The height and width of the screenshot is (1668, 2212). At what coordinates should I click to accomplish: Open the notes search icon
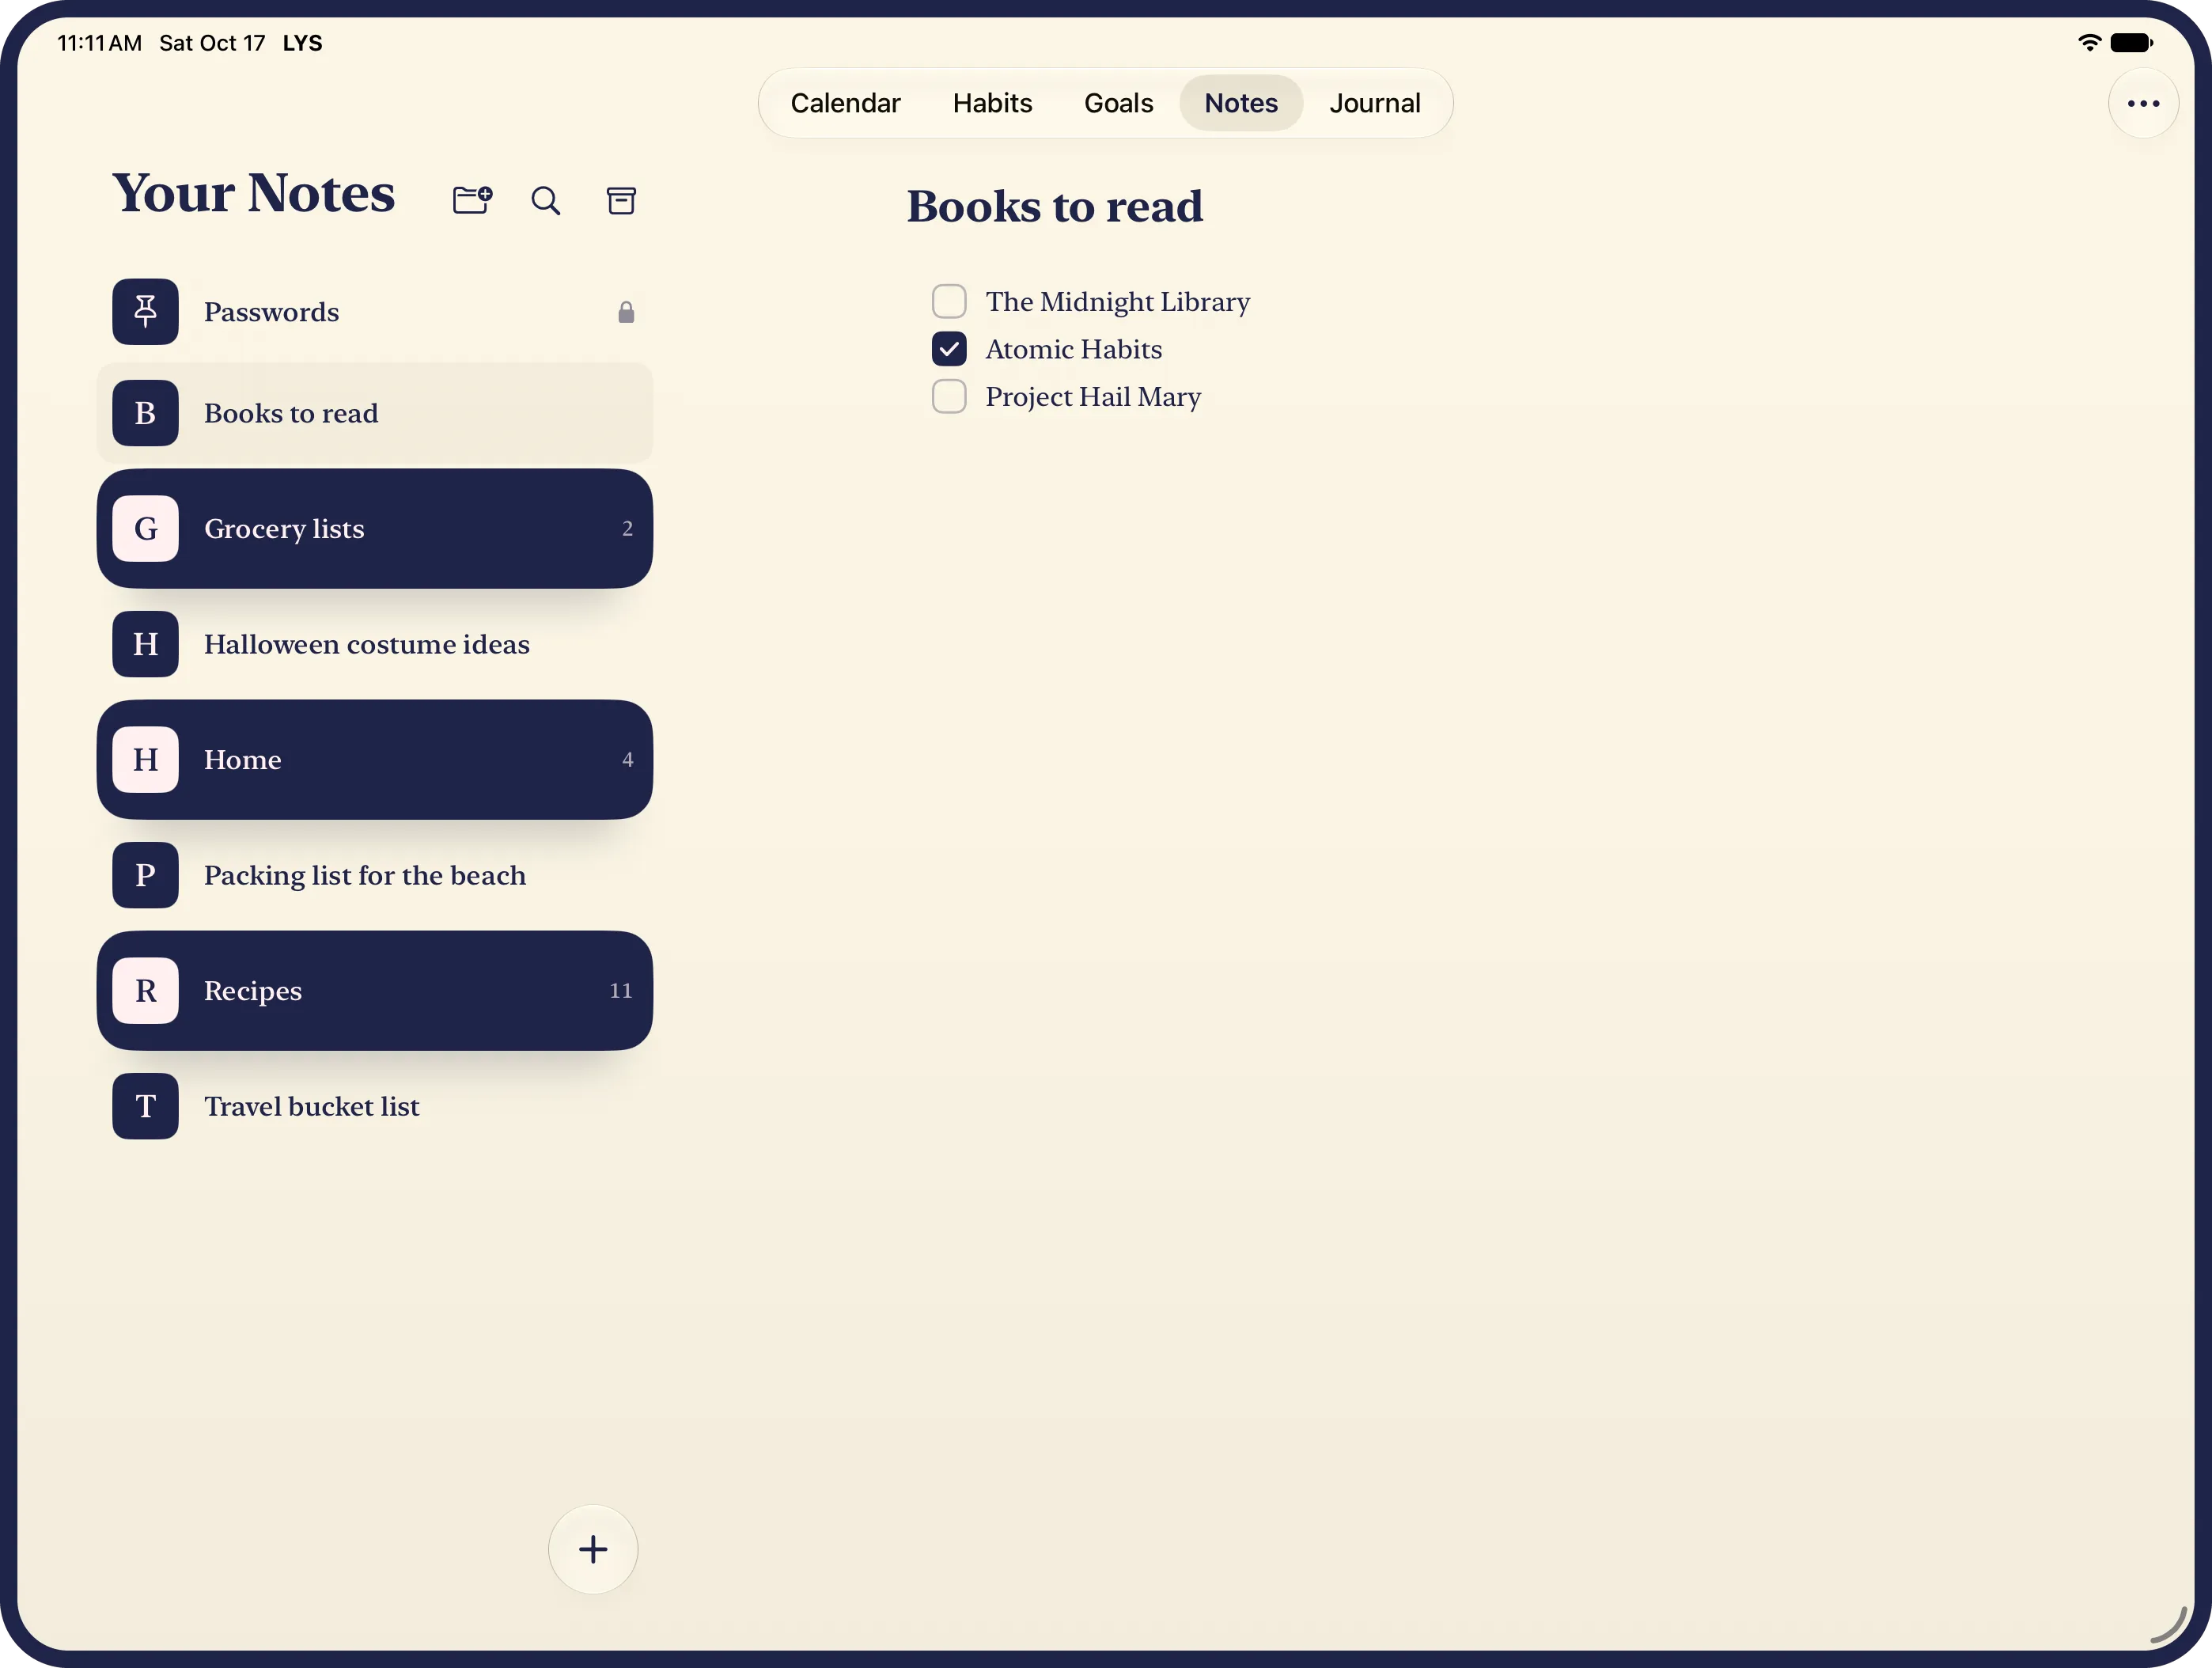(545, 201)
